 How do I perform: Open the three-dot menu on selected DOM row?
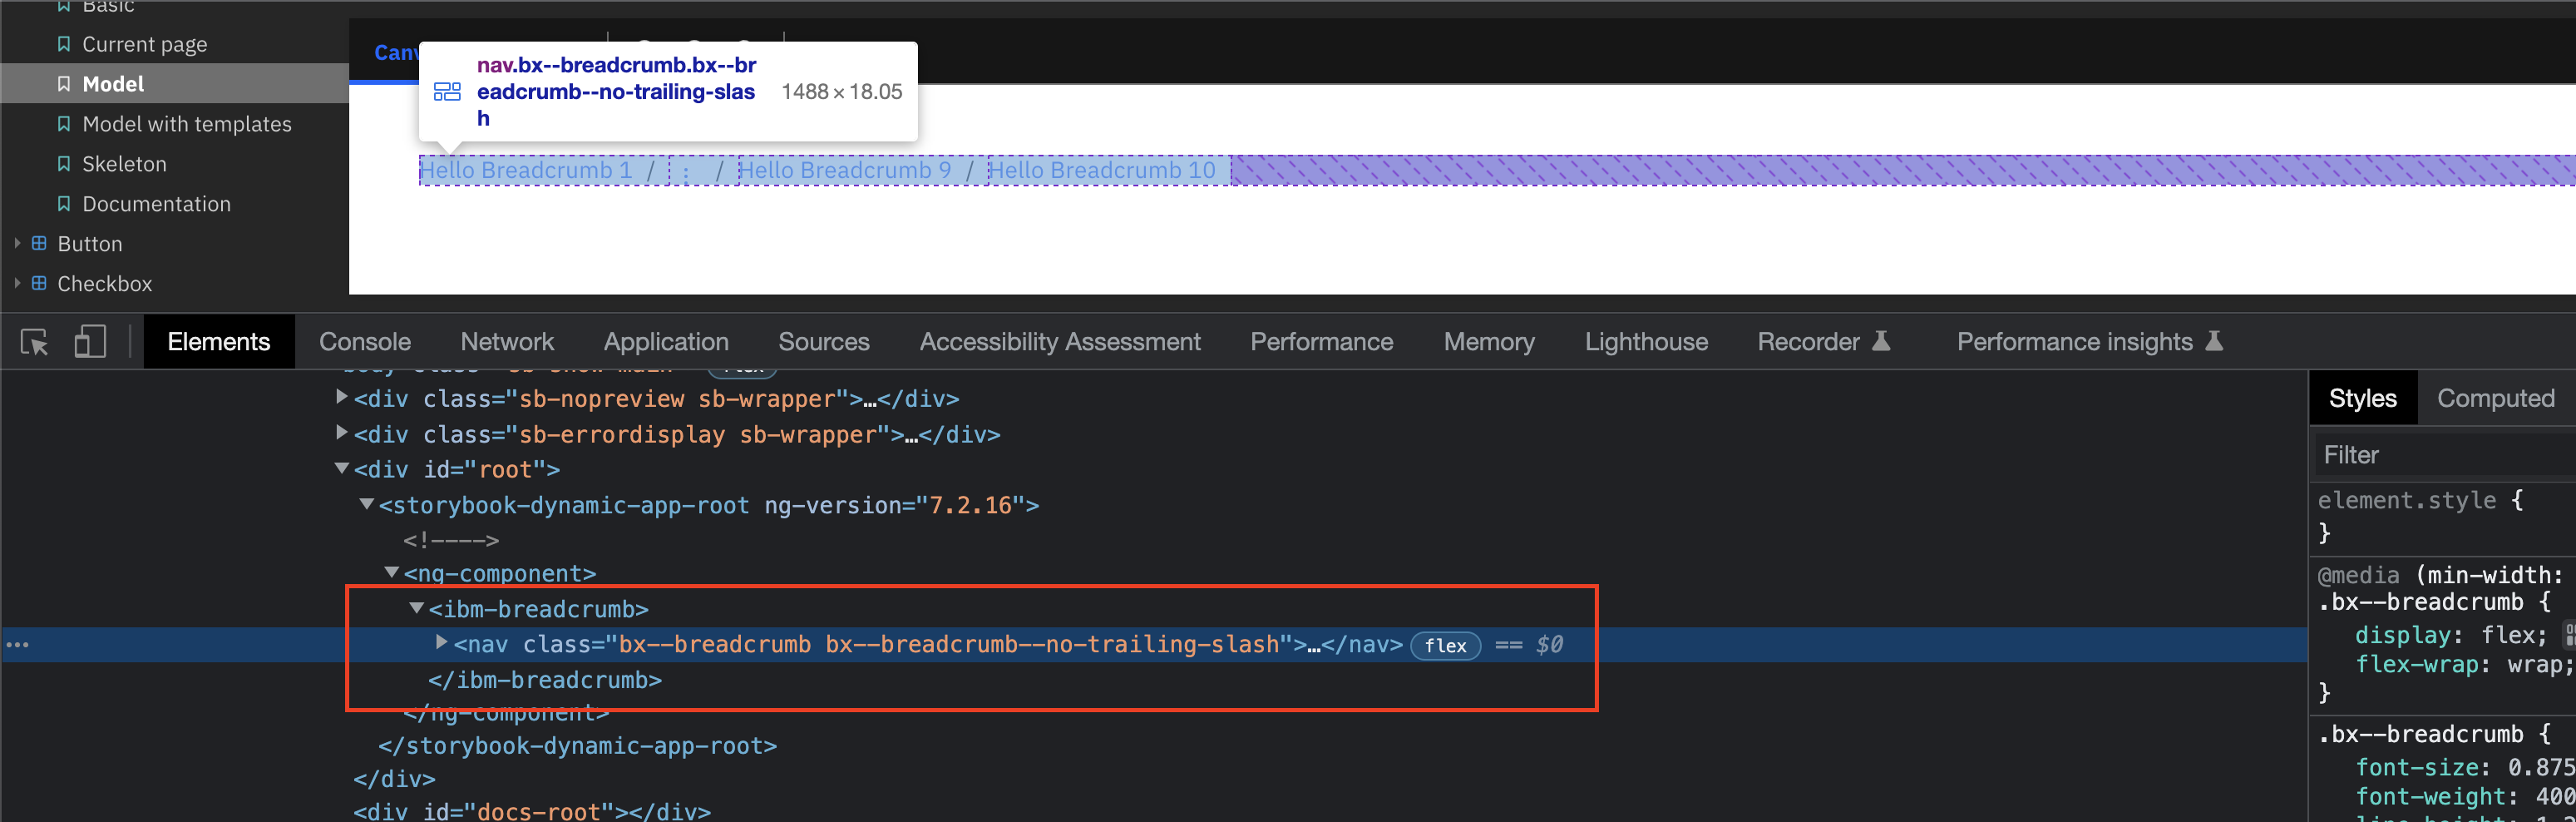17,645
